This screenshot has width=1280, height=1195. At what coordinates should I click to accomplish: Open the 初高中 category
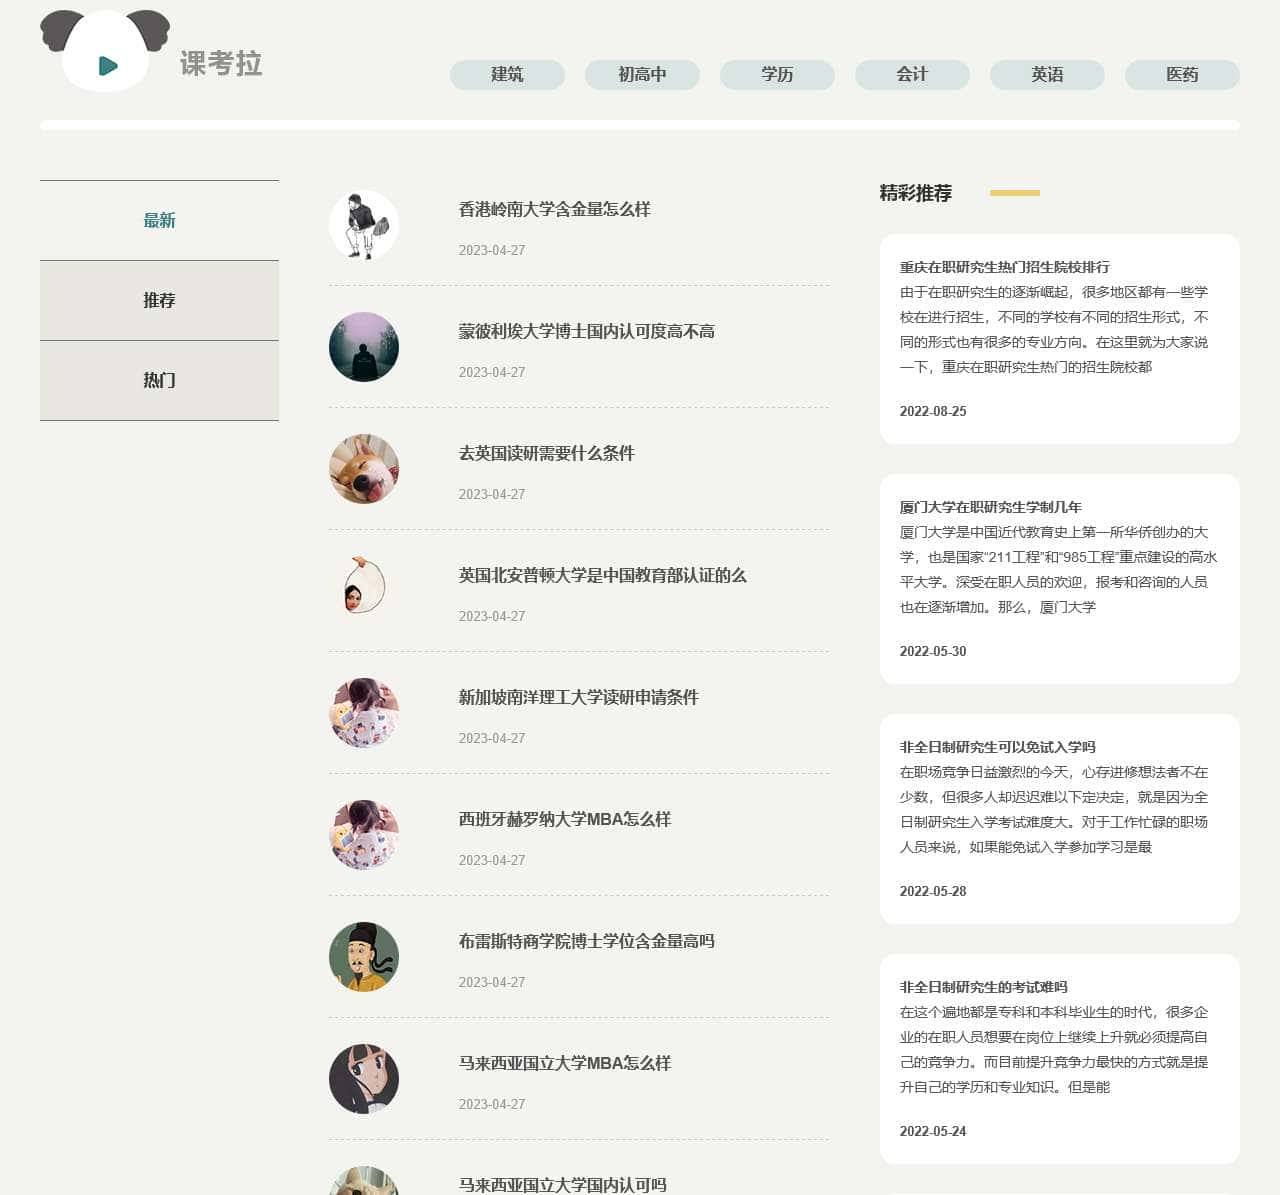point(642,75)
